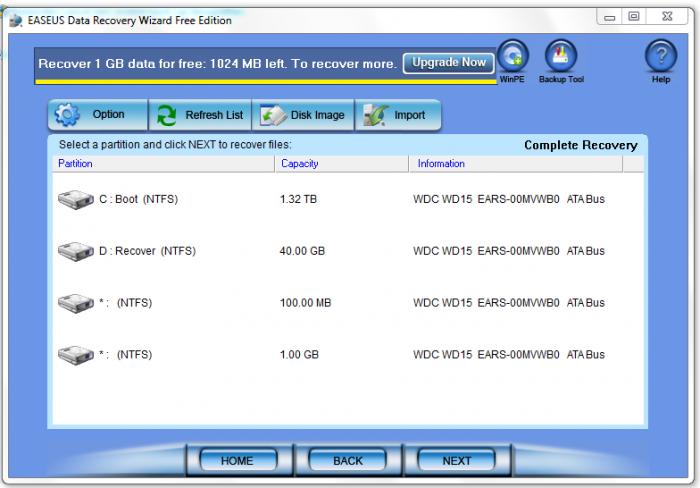This screenshot has width=700, height=488.
Task: Click the BACK button
Action: pos(348,460)
